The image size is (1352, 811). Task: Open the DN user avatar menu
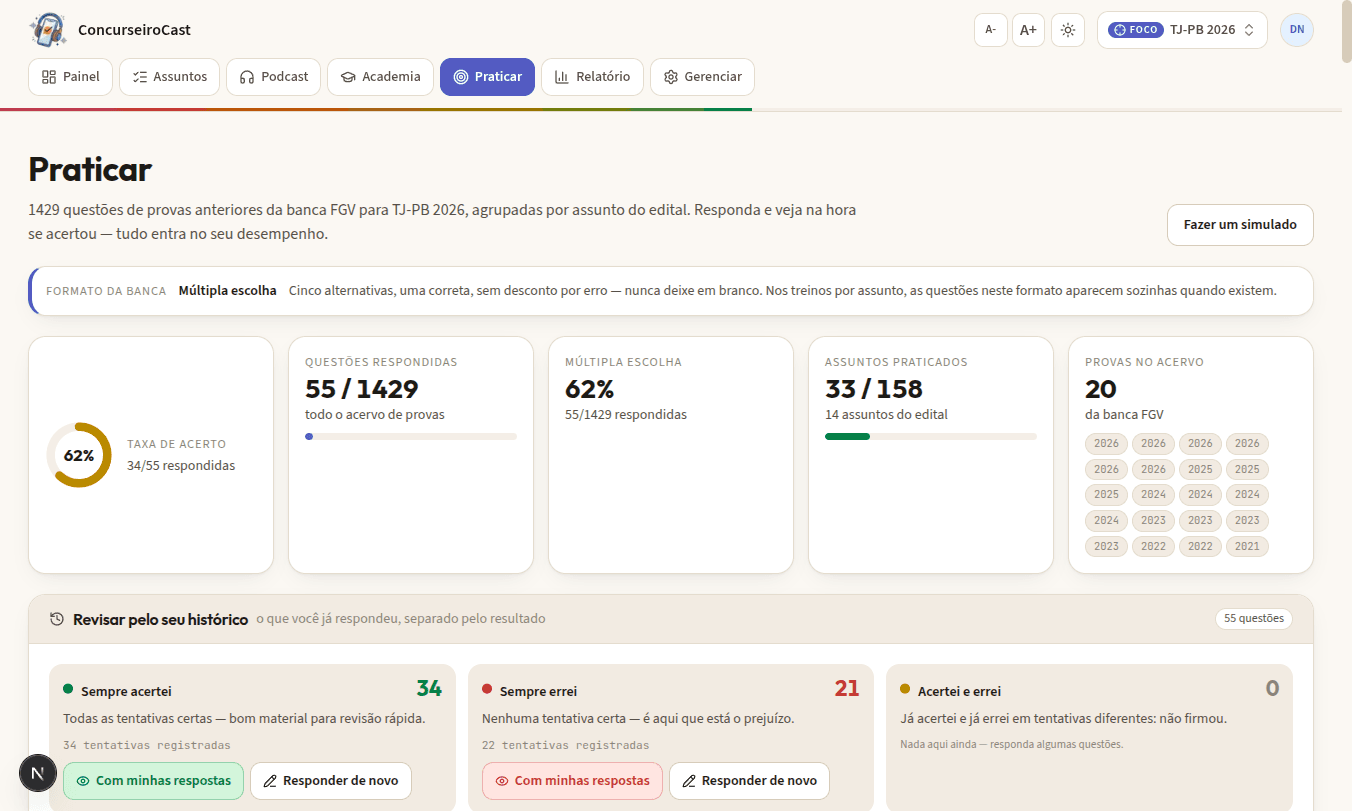pos(1297,30)
